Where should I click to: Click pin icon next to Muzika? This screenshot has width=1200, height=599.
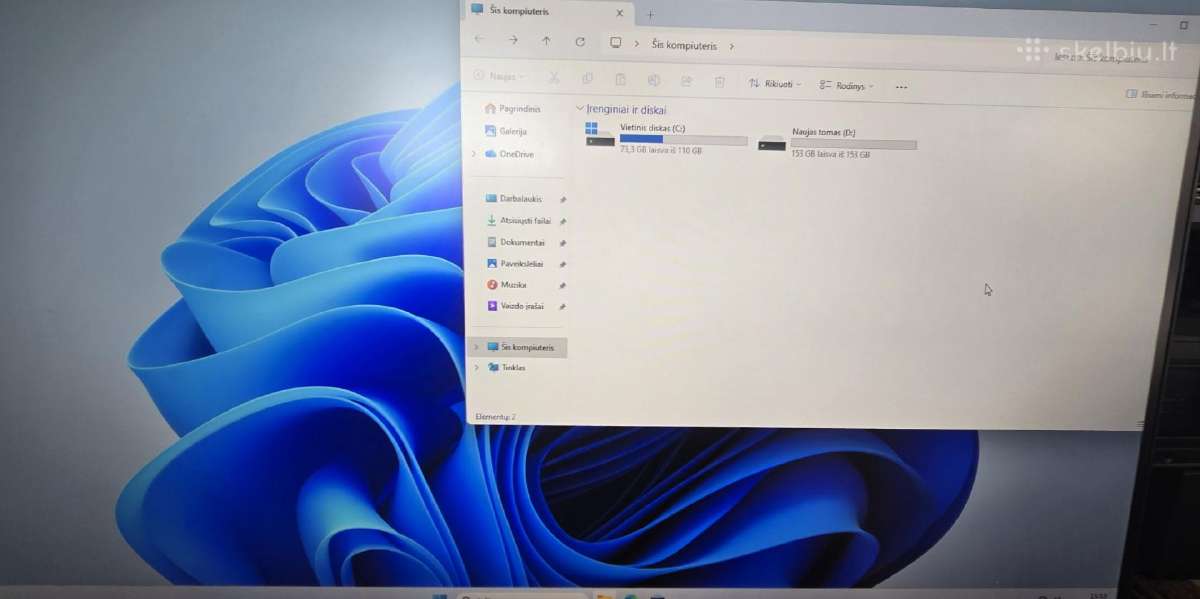pyautogui.click(x=563, y=285)
